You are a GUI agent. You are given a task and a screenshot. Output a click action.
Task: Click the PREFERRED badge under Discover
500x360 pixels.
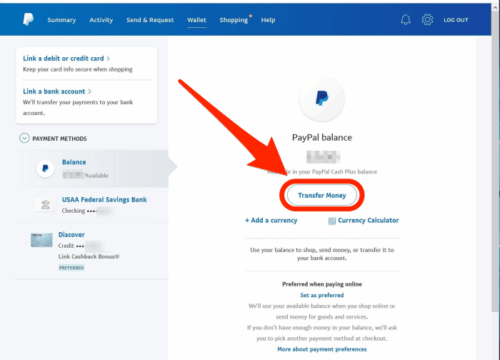tap(71, 268)
